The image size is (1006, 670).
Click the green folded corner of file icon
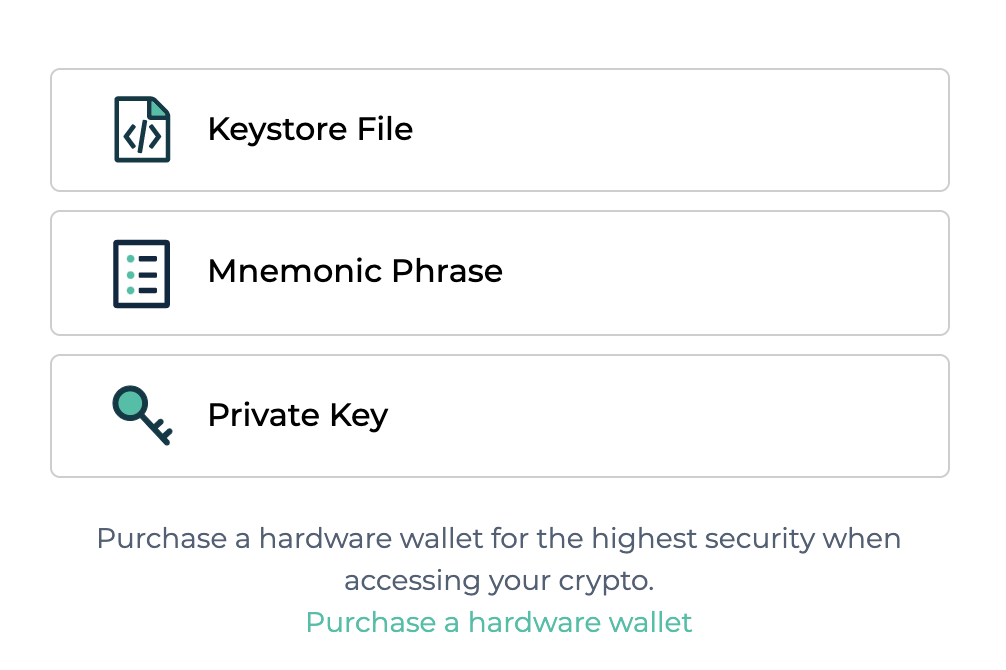[x=159, y=107]
